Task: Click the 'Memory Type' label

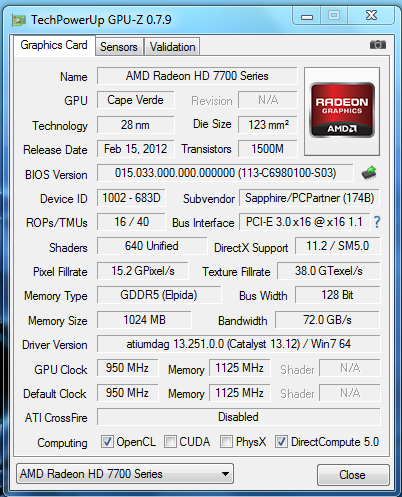Action: pos(56,296)
